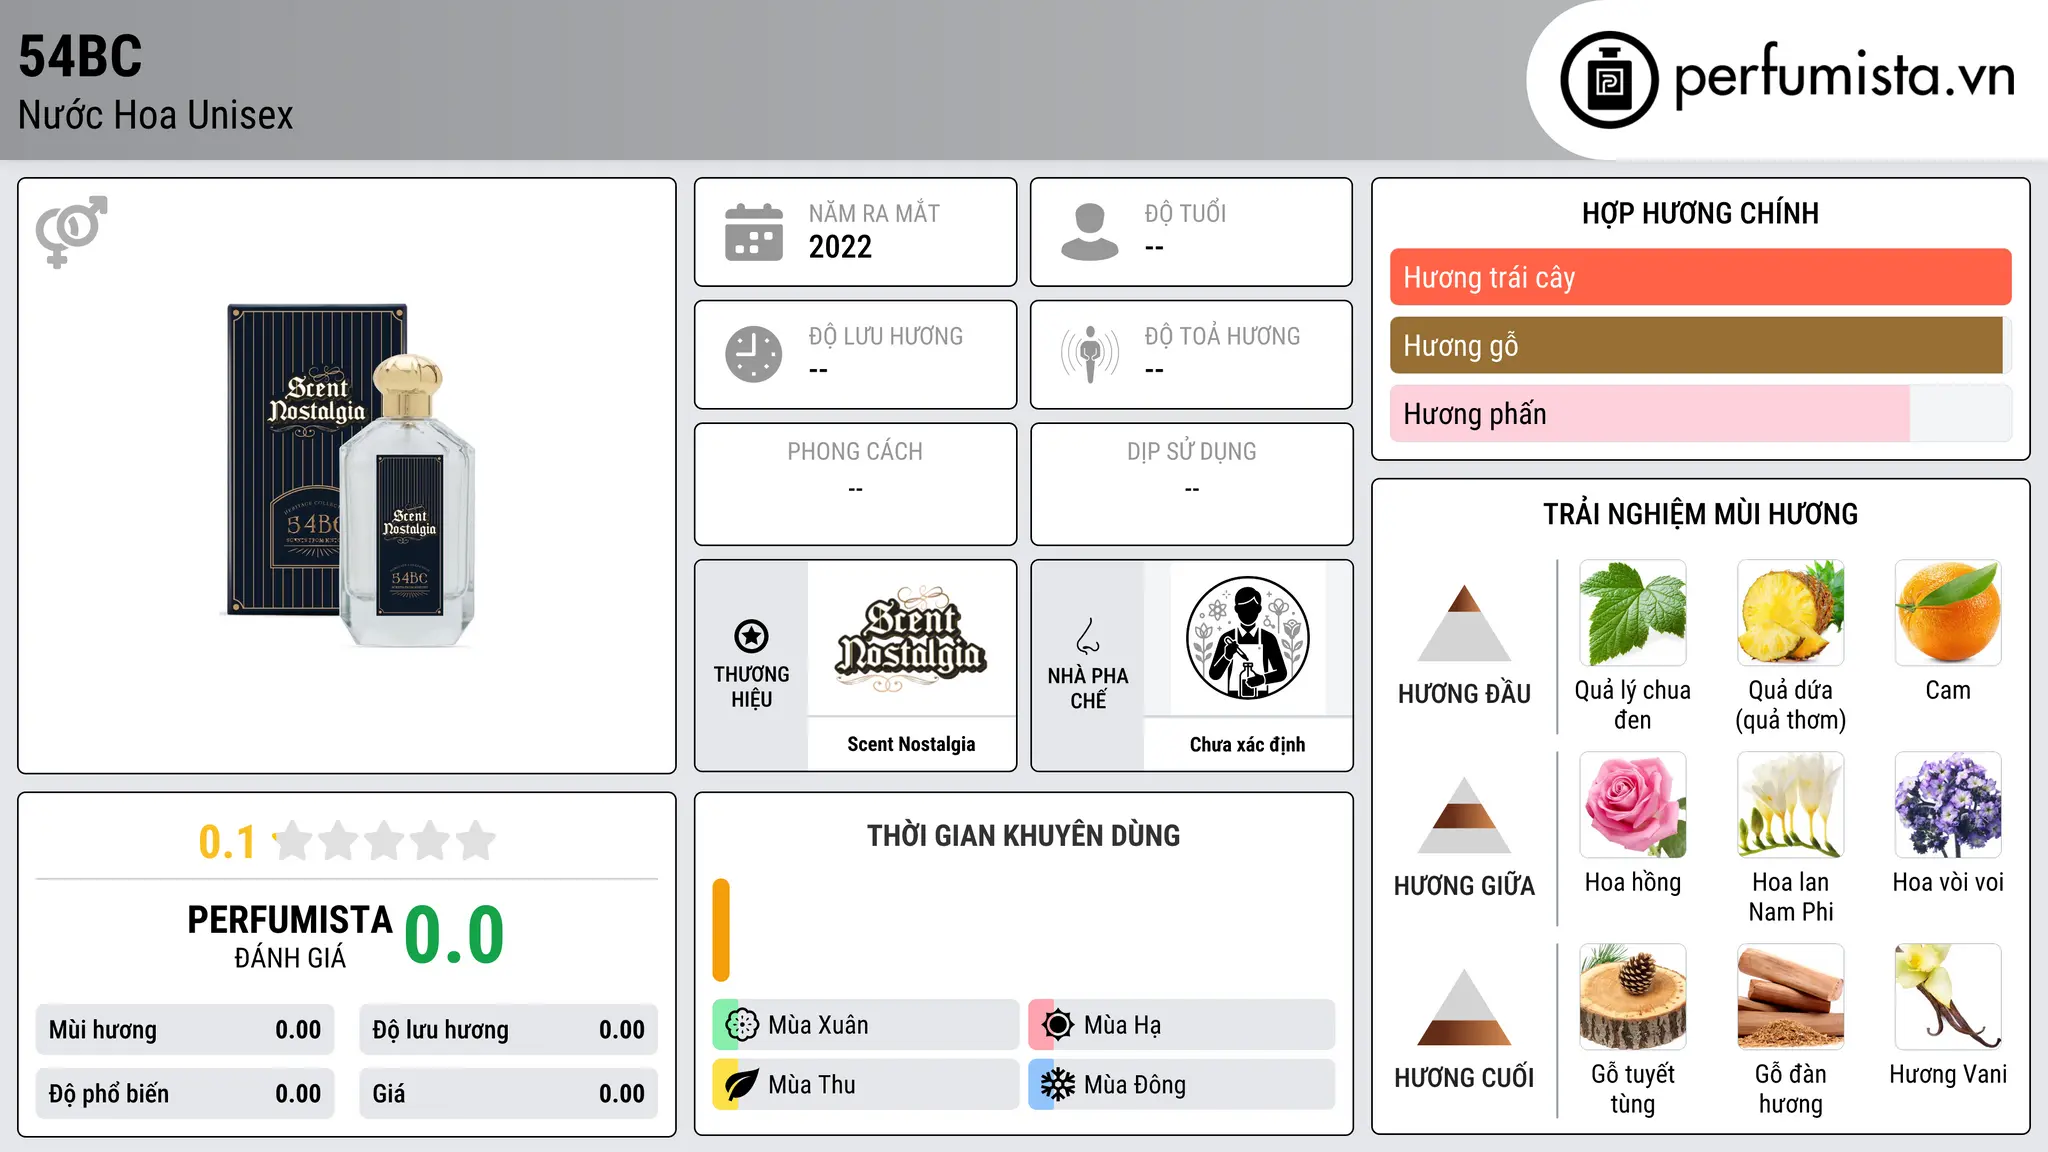Screen dimensions: 2048x1152
Task: Click the Perfumista đánh giá label
Action: click(x=290, y=936)
